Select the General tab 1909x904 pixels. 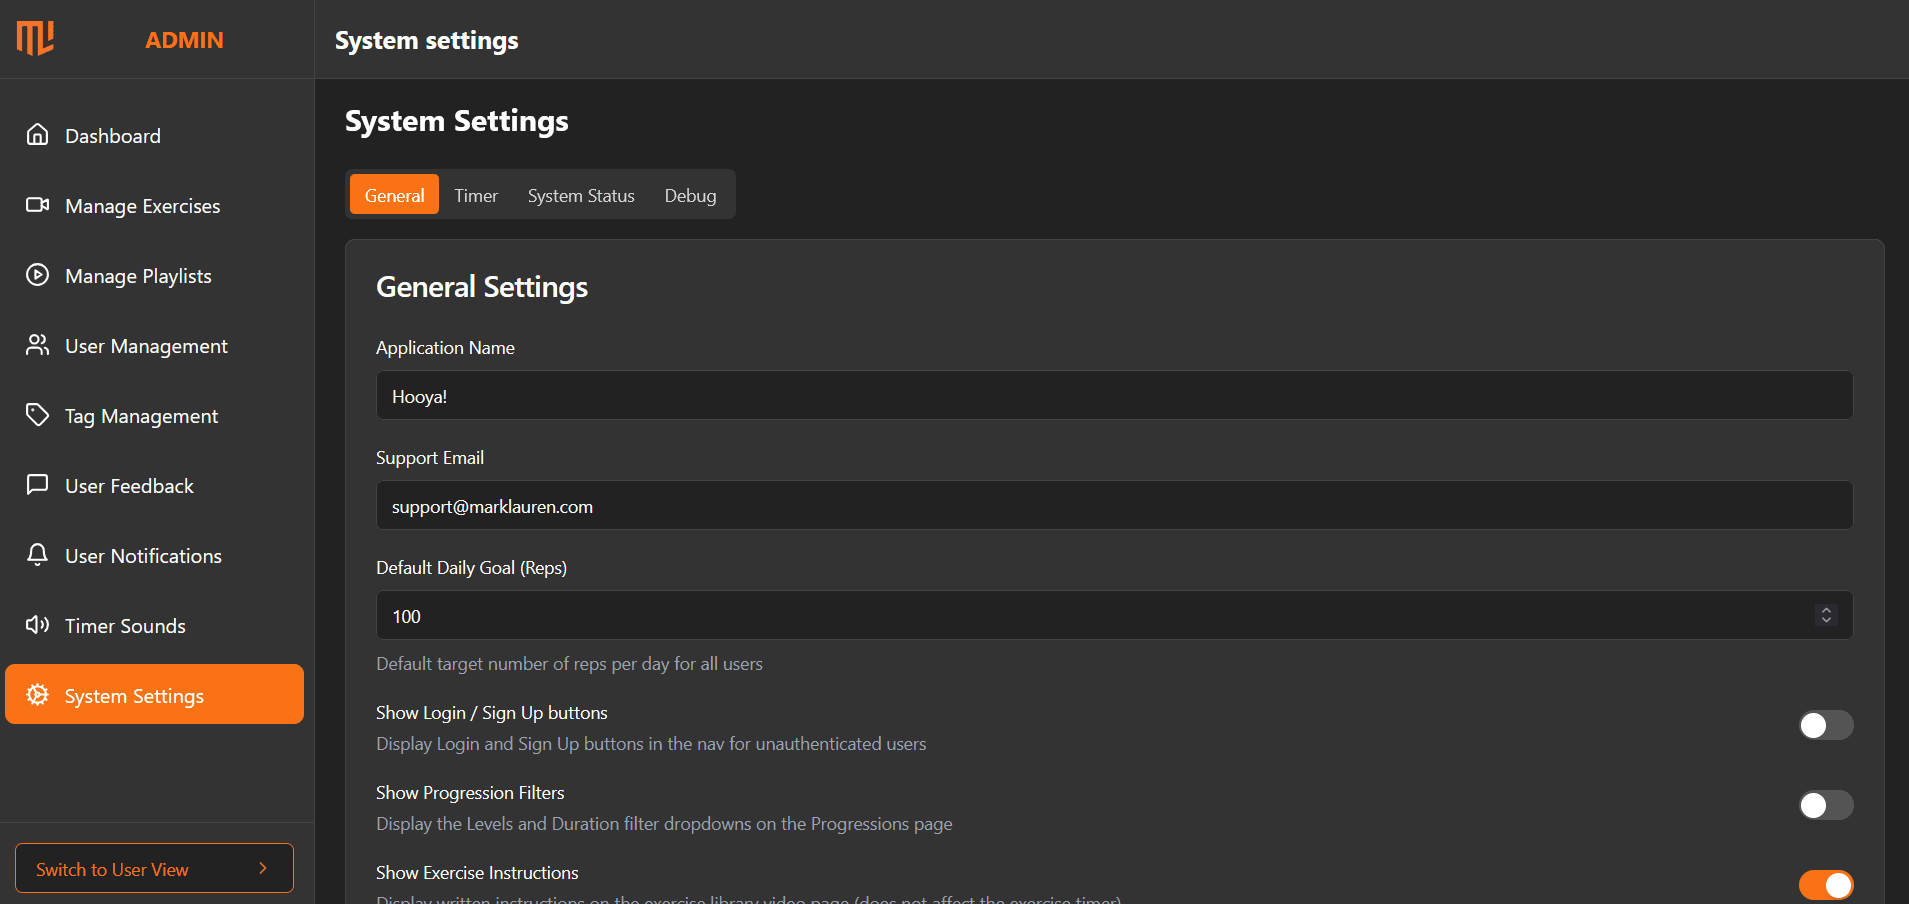pos(394,195)
